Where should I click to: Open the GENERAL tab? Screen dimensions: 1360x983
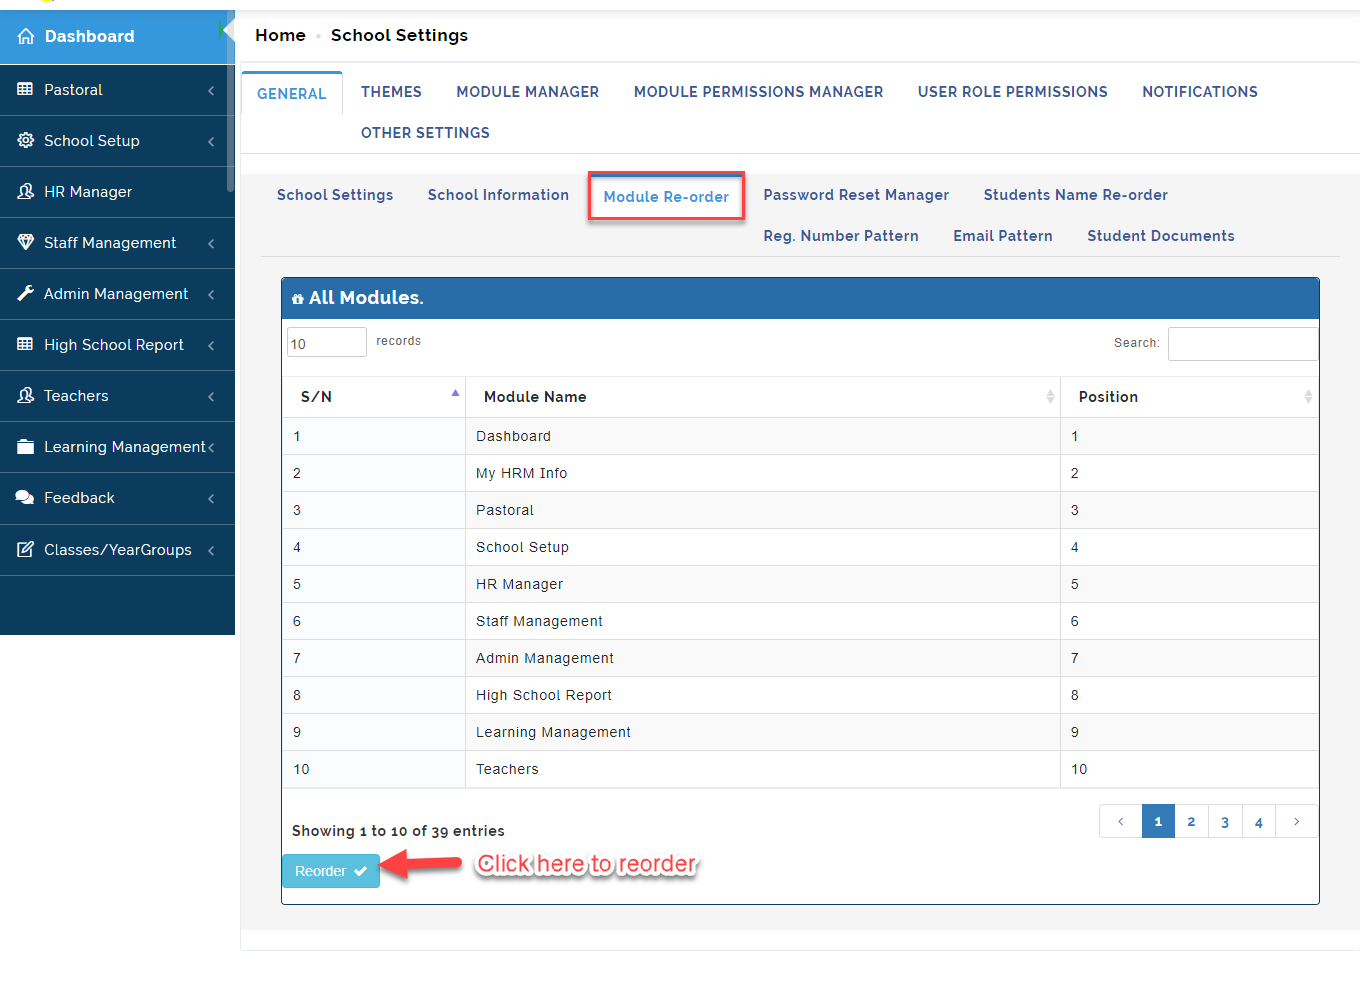[x=292, y=94]
